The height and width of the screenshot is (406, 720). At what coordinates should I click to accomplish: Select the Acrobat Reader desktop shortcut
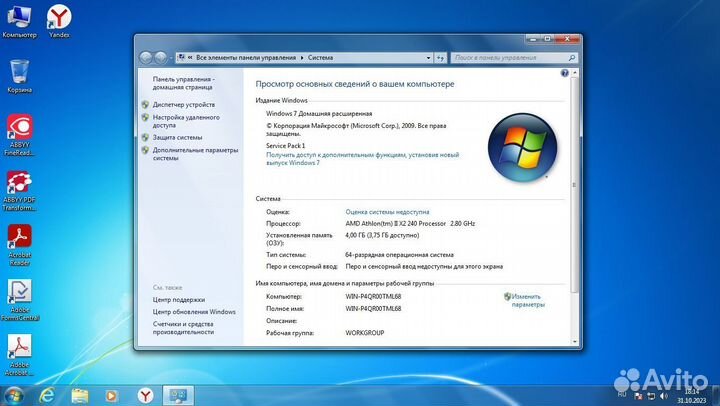coord(19,245)
